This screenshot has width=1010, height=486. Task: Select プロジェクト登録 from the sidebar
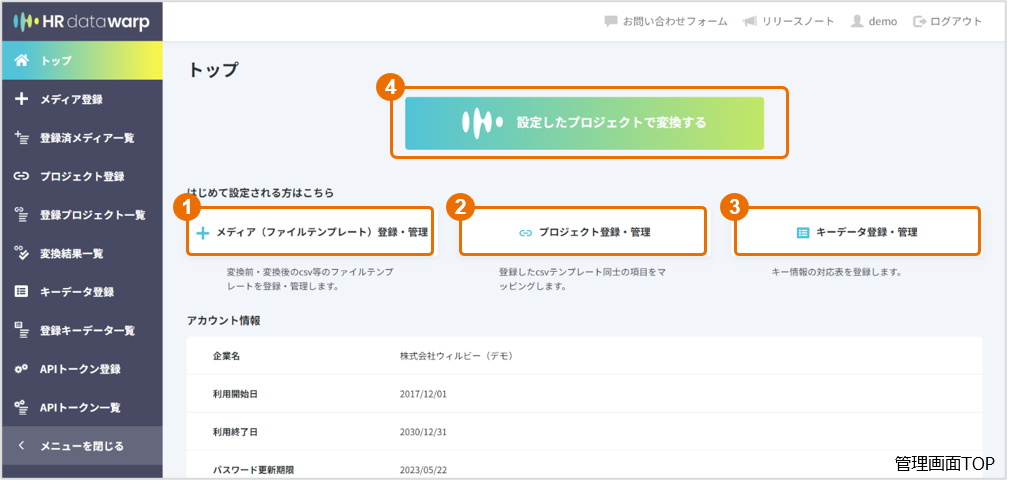tap(82, 176)
